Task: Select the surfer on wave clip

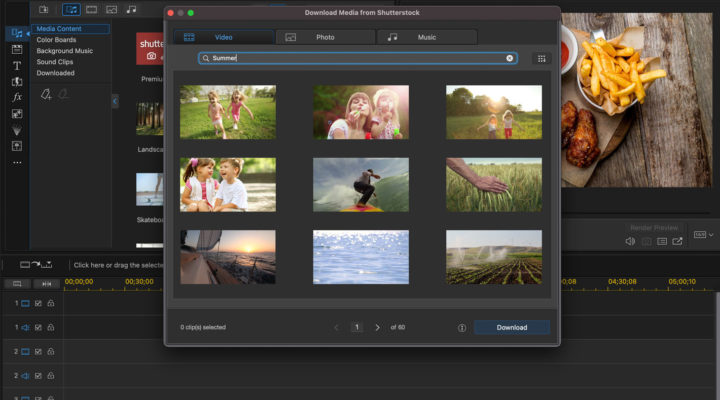Action: pyautogui.click(x=361, y=185)
